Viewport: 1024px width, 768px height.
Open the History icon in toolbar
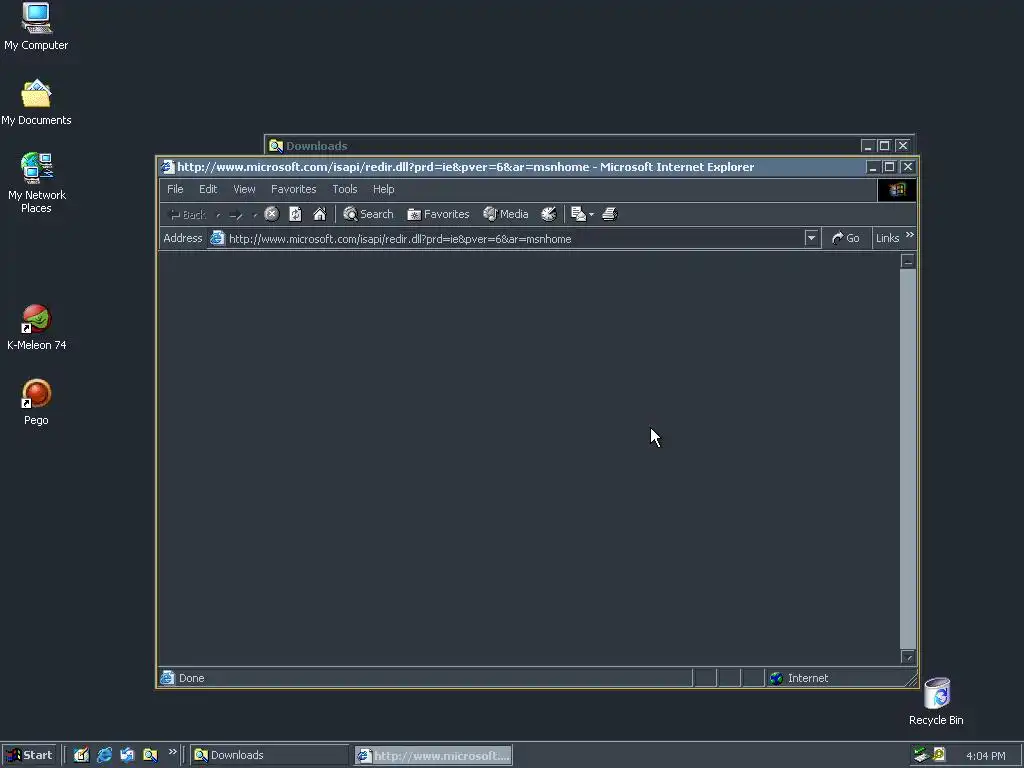point(549,214)
